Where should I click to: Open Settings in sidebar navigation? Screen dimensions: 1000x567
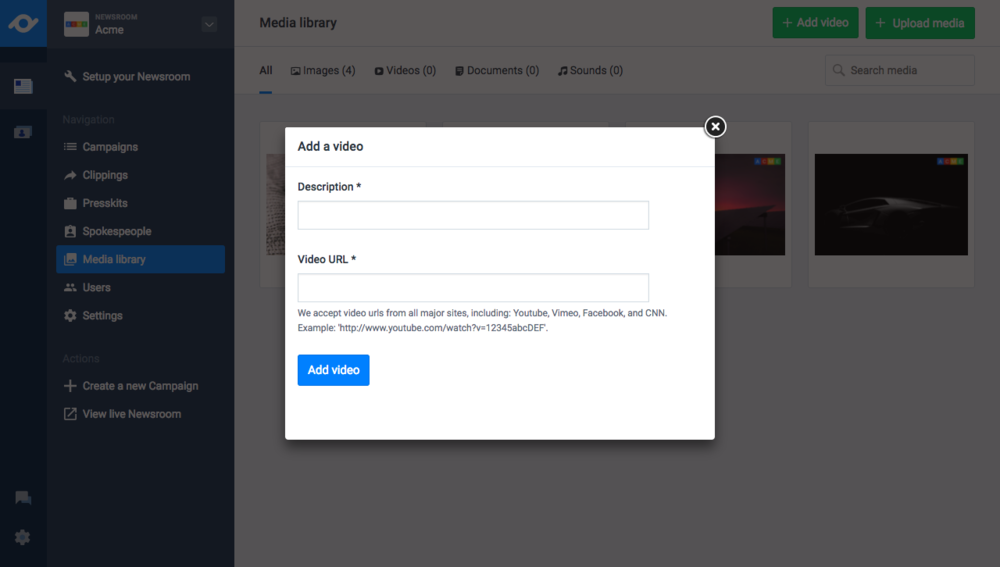140,315
